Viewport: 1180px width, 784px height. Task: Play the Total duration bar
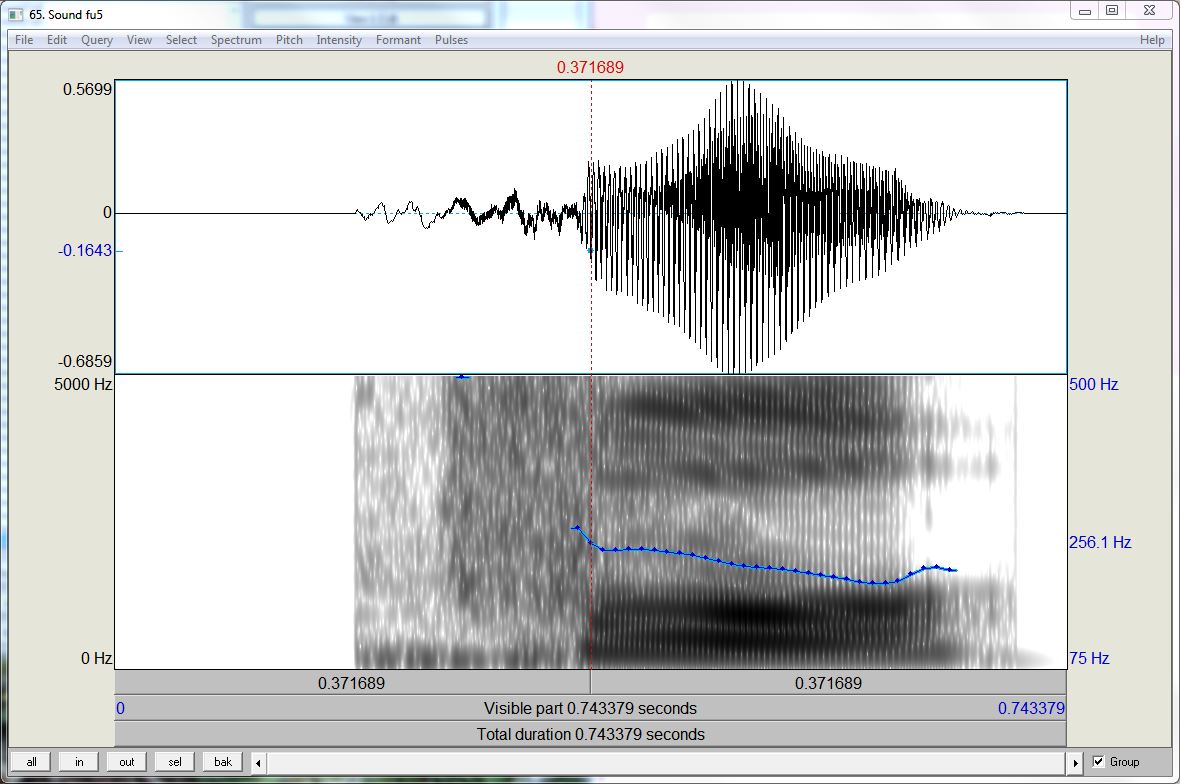[591, 734]
